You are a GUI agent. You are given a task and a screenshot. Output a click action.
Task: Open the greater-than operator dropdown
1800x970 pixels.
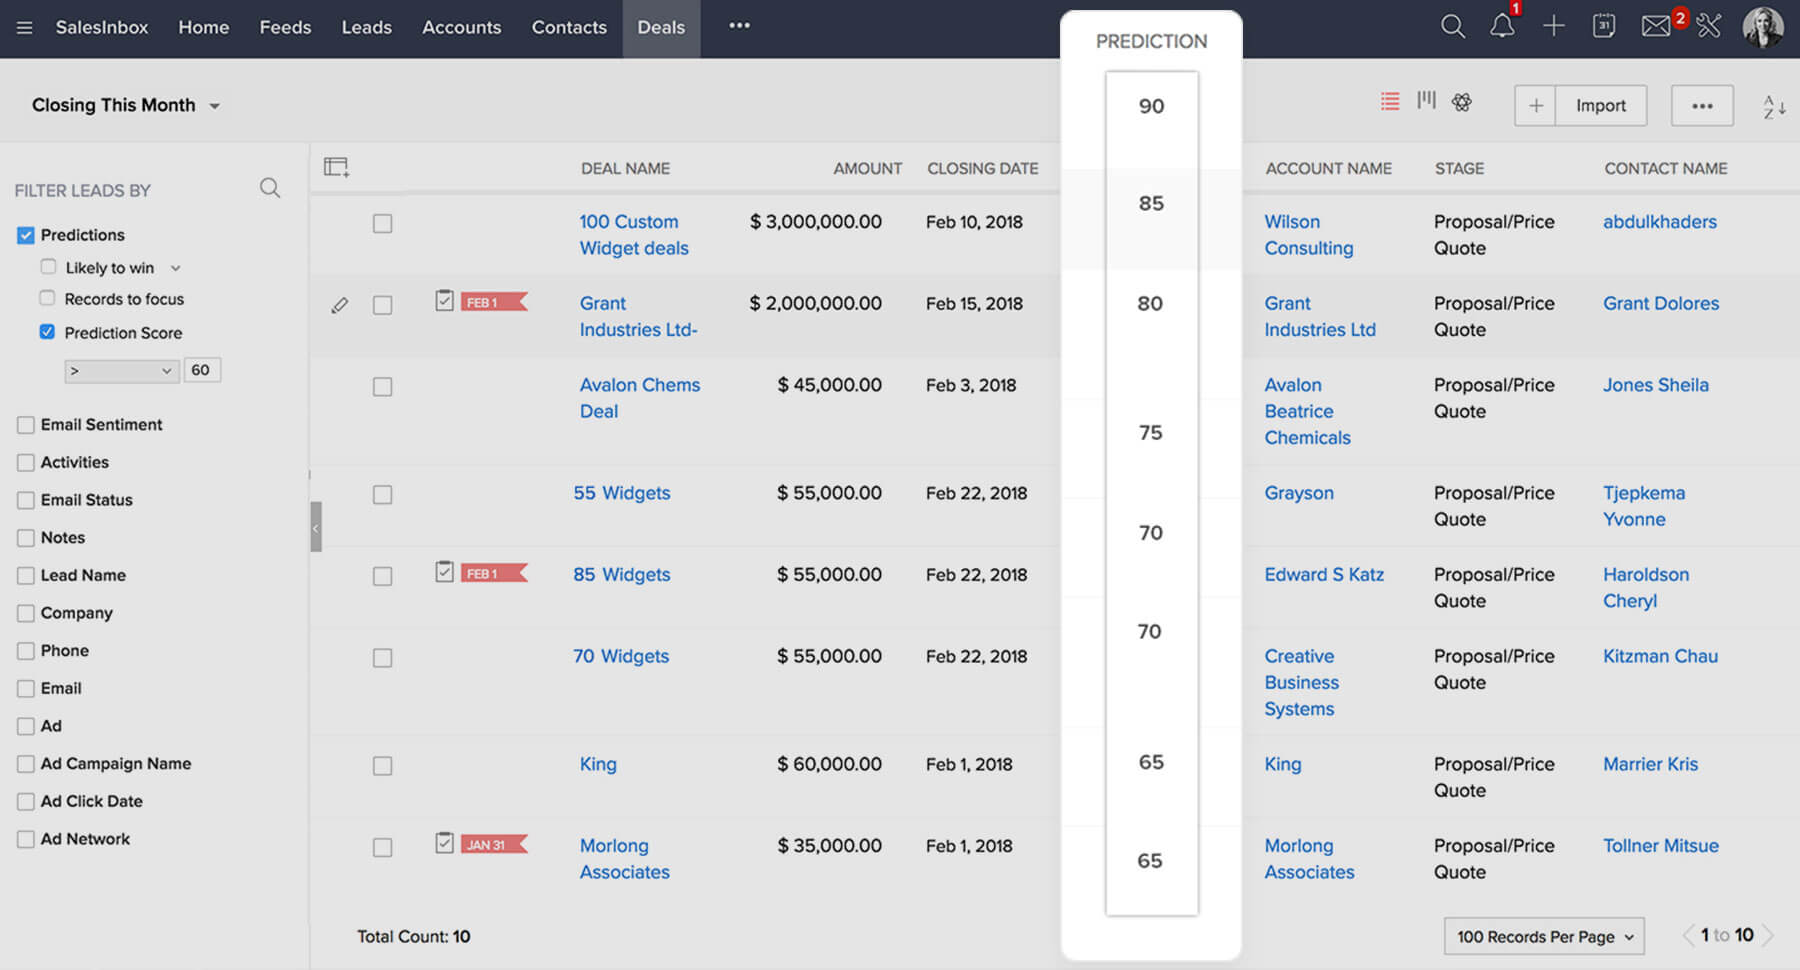121,371
